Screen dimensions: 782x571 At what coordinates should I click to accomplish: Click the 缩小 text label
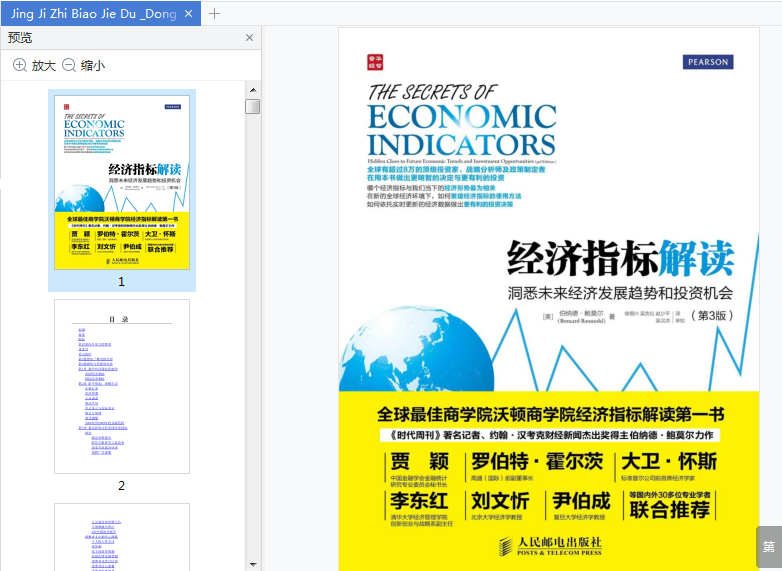coord(93,65)
